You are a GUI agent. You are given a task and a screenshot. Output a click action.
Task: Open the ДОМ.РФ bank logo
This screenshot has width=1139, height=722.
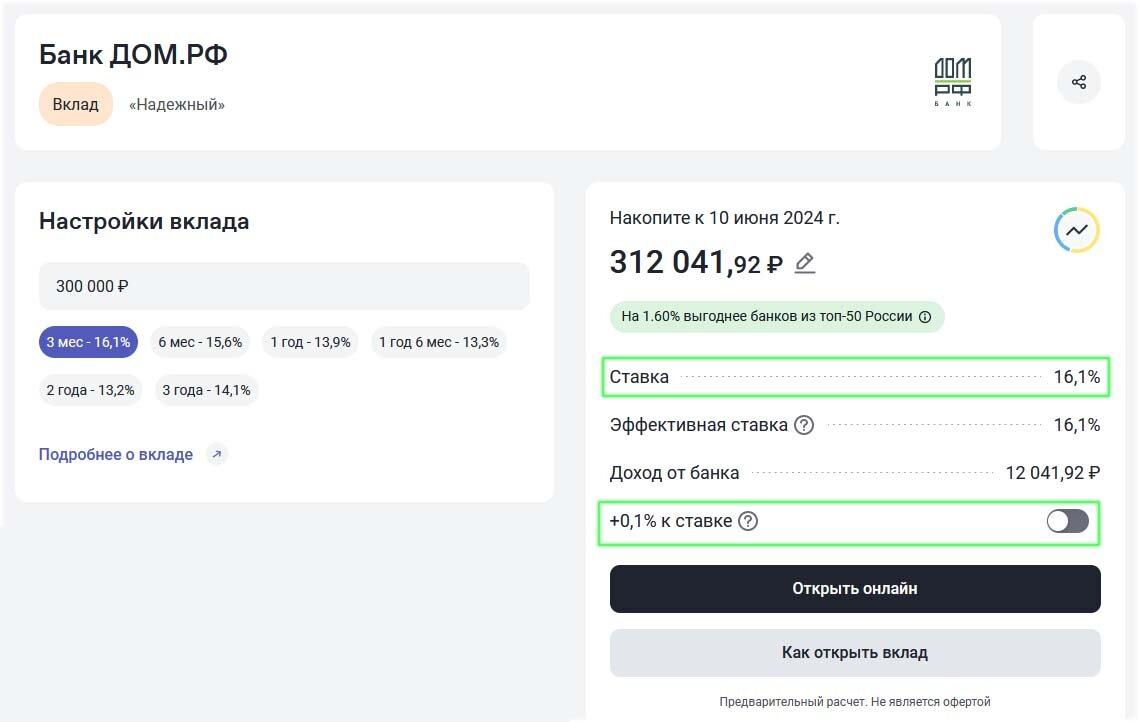[952, 82]
